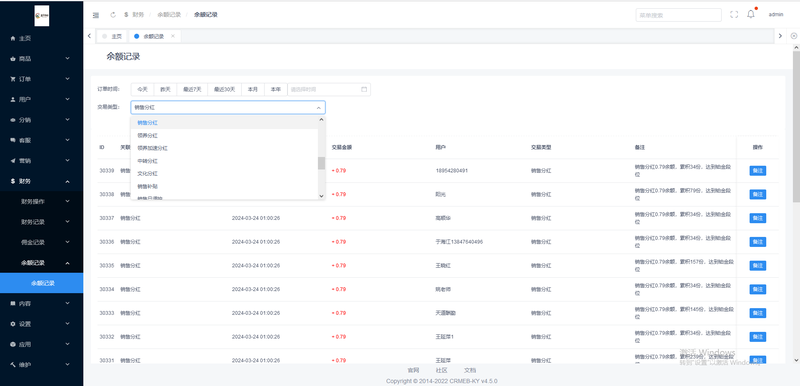
Task: Click dropdown list scroll-down arrow
Action: [321, 196]
